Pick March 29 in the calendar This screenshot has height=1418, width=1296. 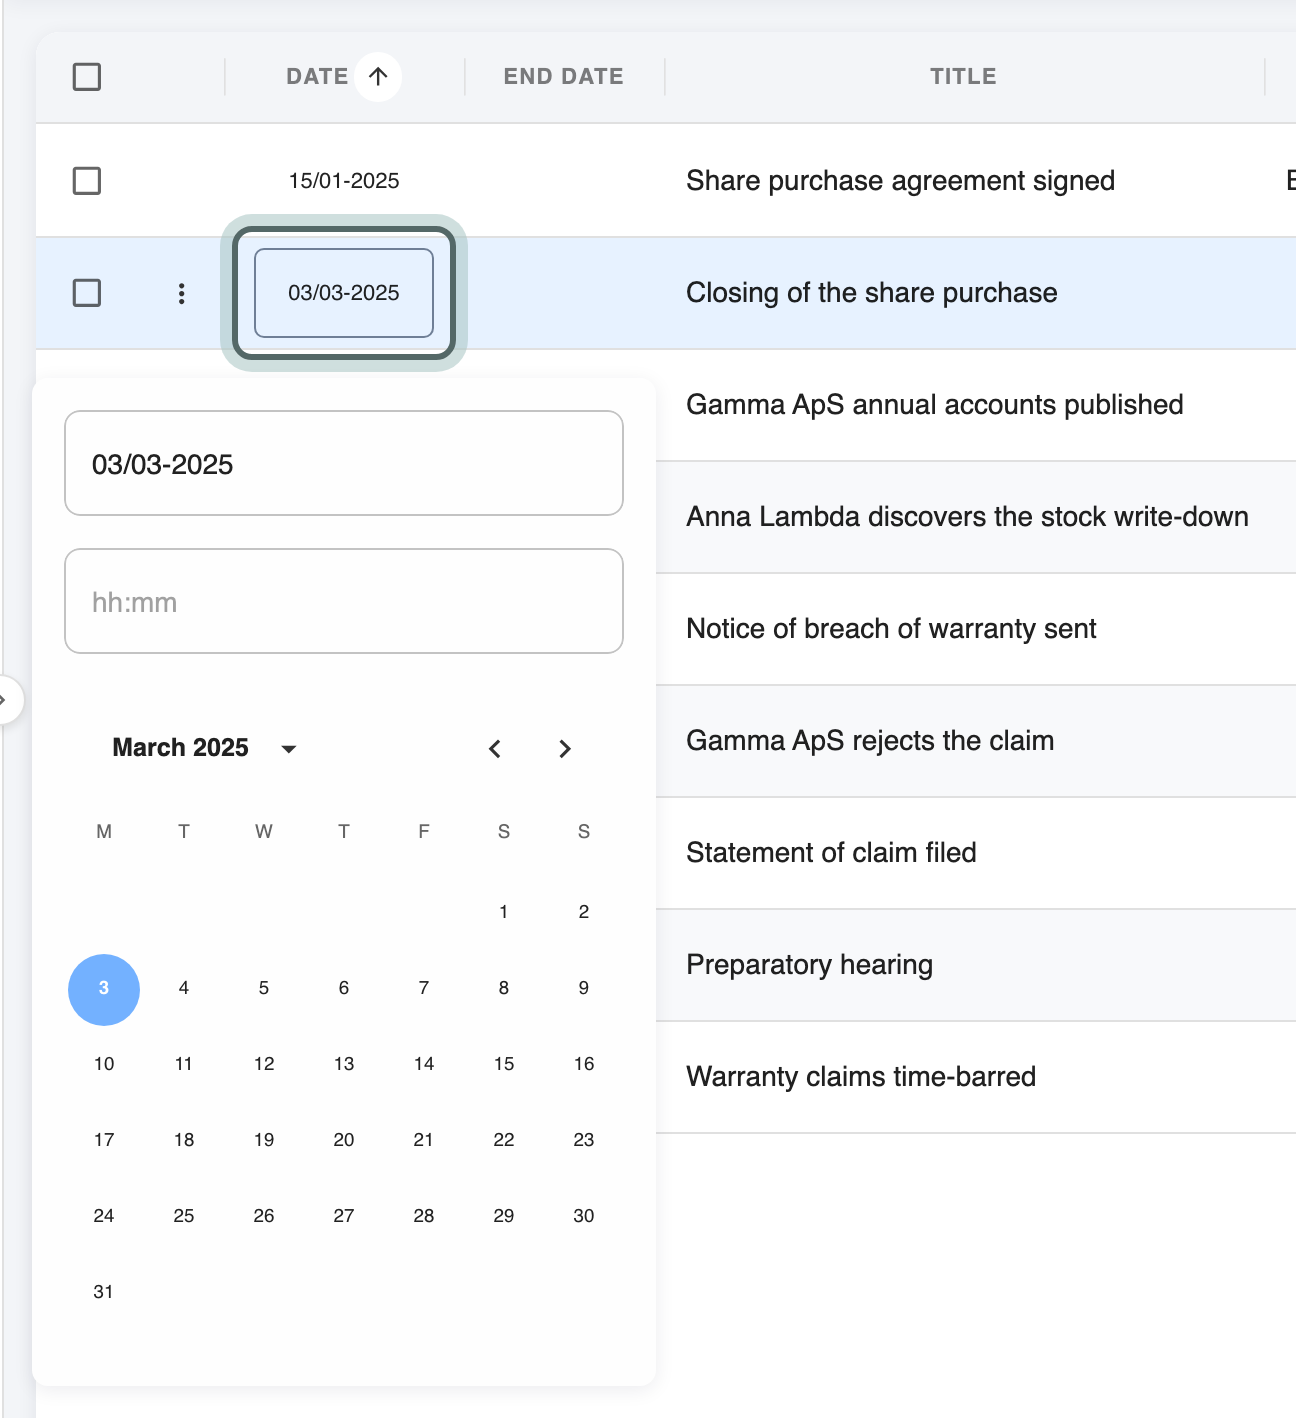pyautogui.click(x=504, y=1216)
